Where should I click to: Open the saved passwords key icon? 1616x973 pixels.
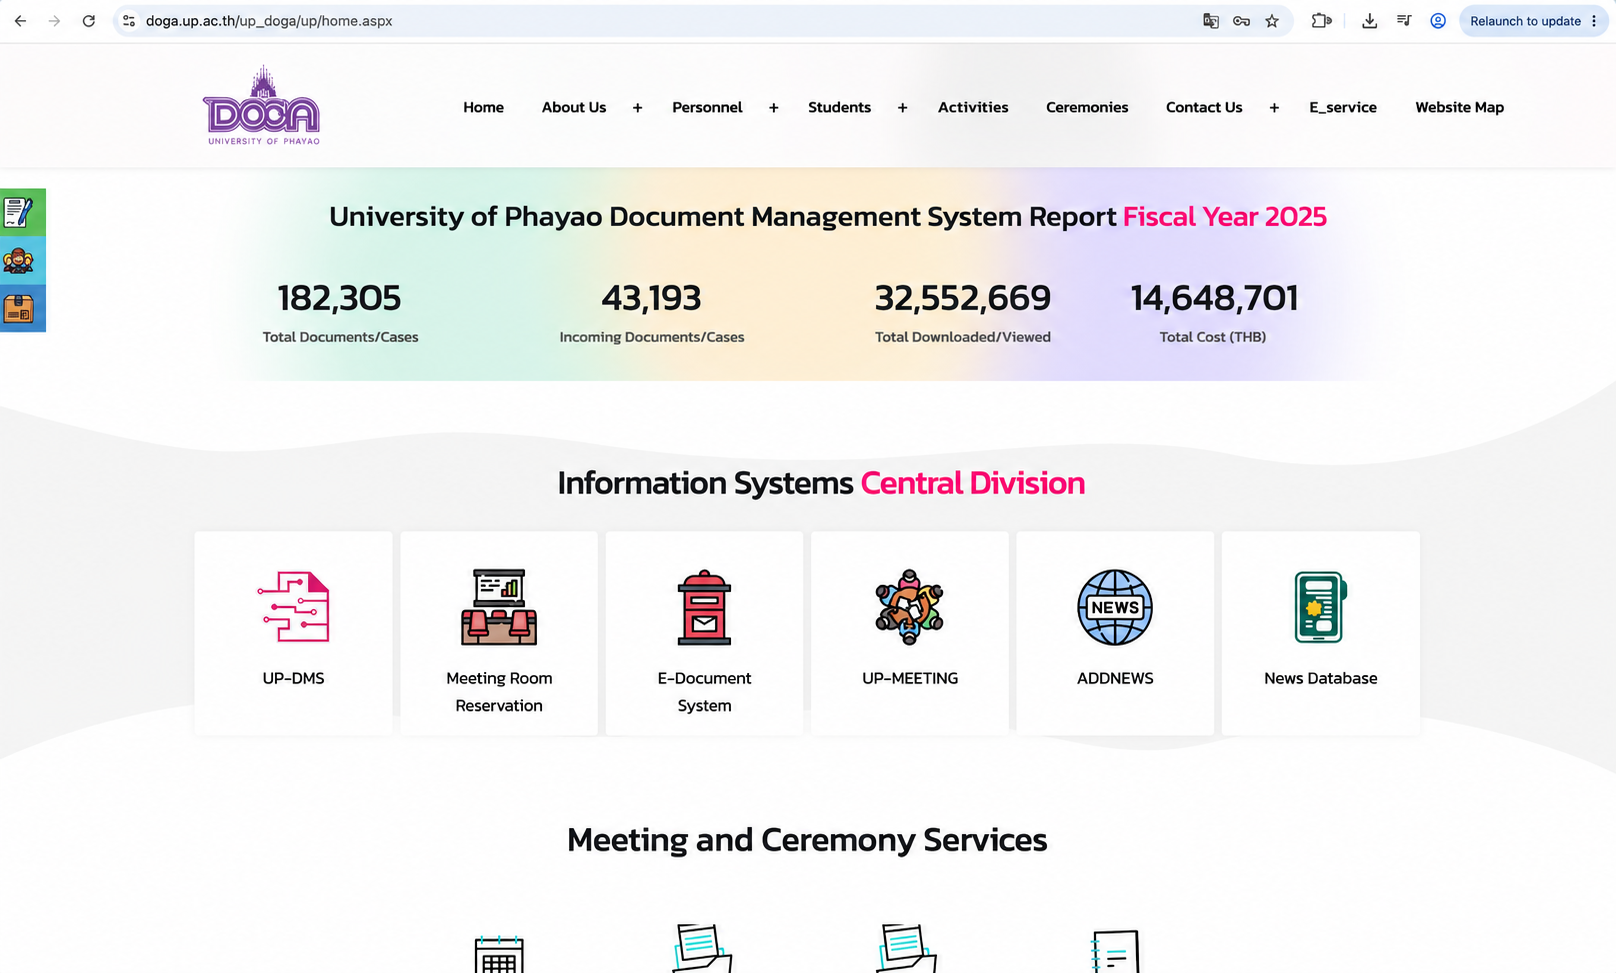coord(1241,21)
